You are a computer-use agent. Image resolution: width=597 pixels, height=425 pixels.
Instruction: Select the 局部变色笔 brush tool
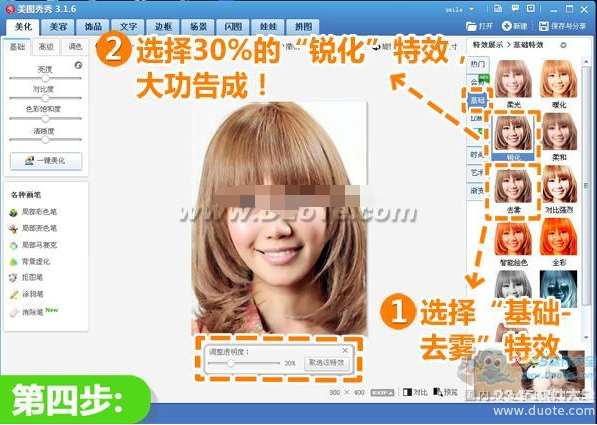pyautogui.click(x=34, y=228)
